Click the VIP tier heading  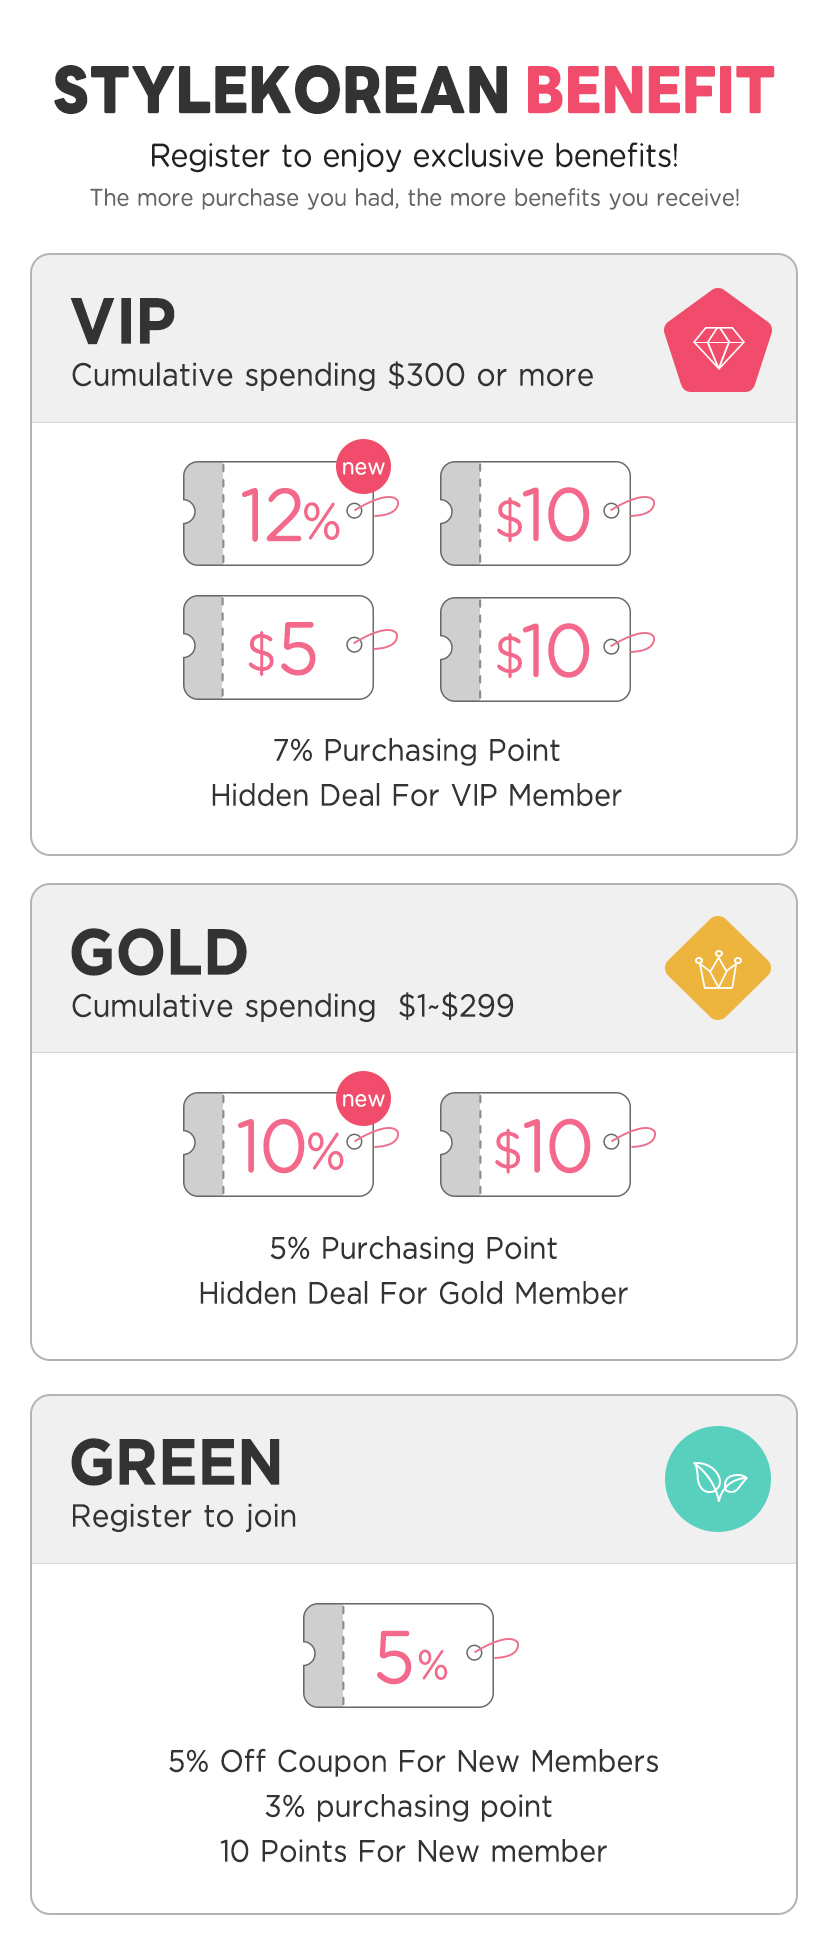click(x=124, y=322)
